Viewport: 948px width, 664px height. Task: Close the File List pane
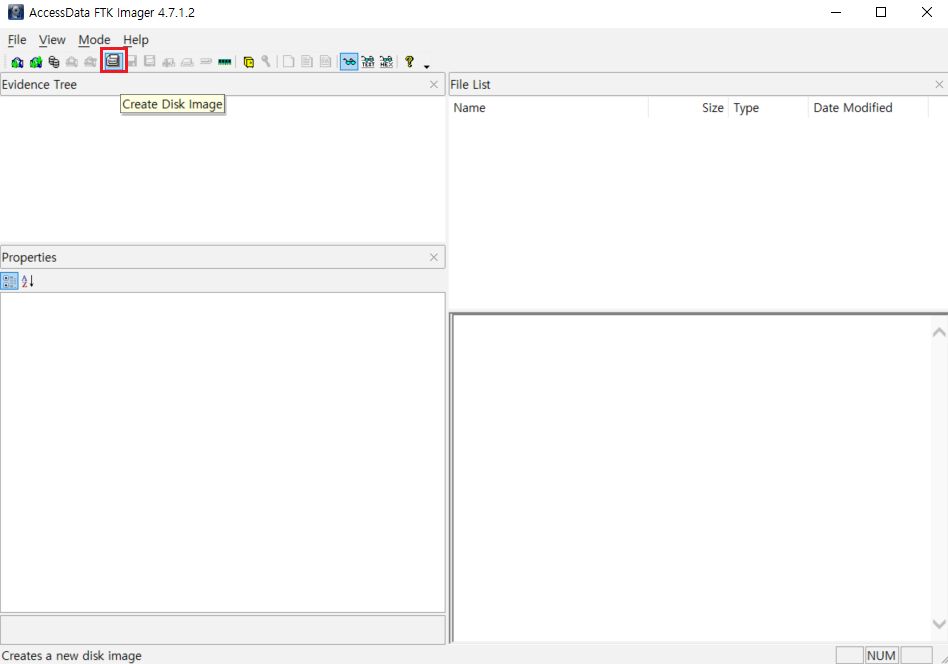[x=939, y=85]
